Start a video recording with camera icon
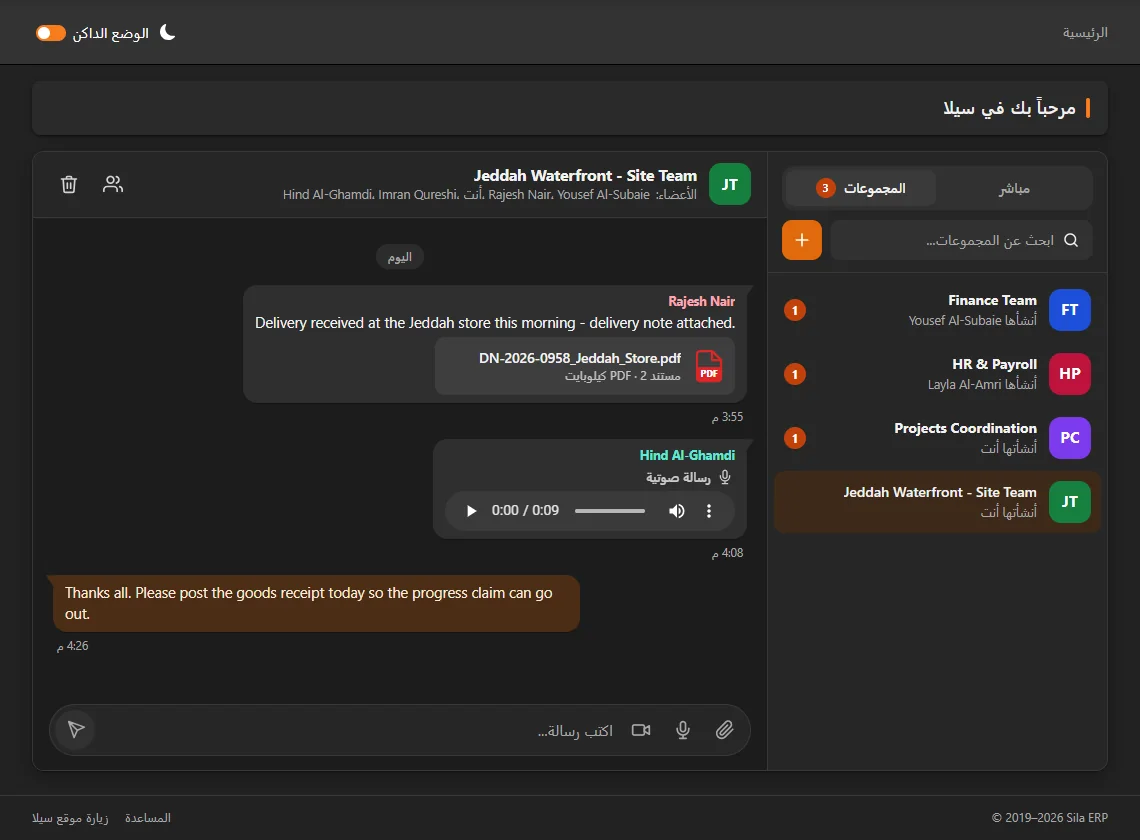Screen dimensions: 1140x840 (x=641, y=729)
